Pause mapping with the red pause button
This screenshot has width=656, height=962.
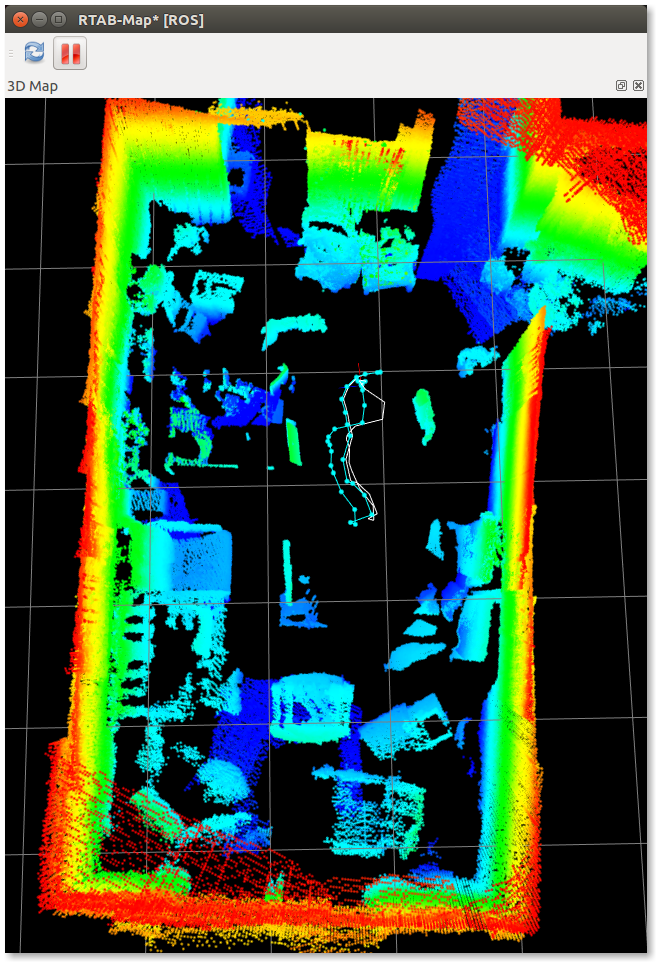(70, 53)
